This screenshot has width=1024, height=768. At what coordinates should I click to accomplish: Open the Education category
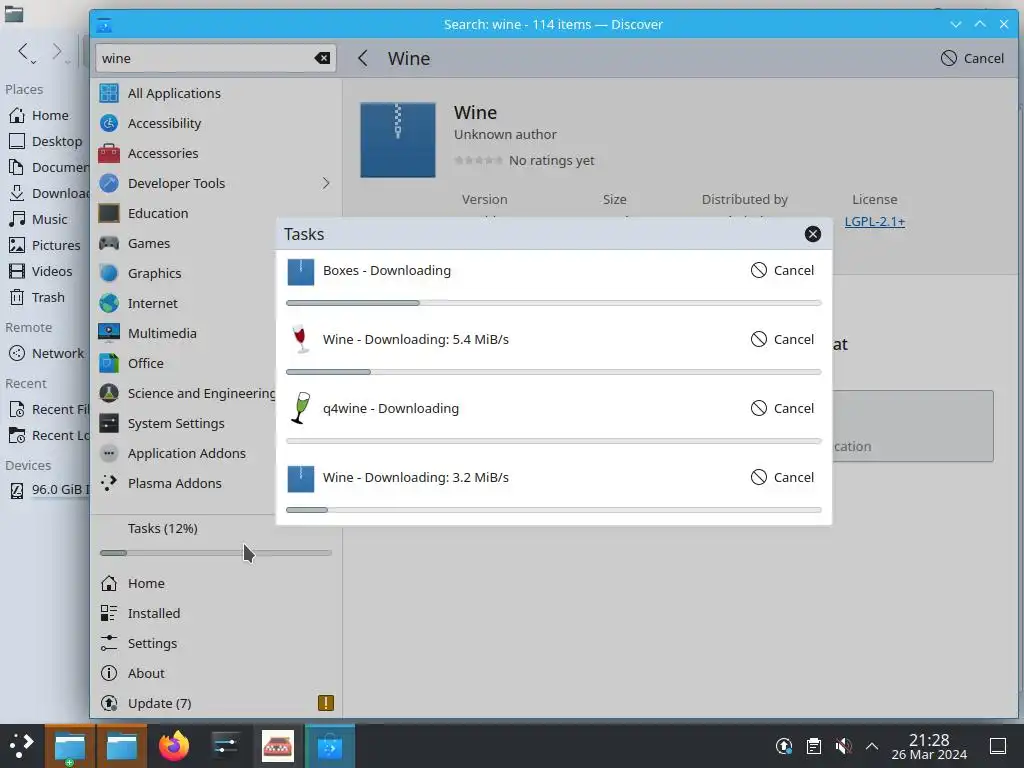coord(214,214)
